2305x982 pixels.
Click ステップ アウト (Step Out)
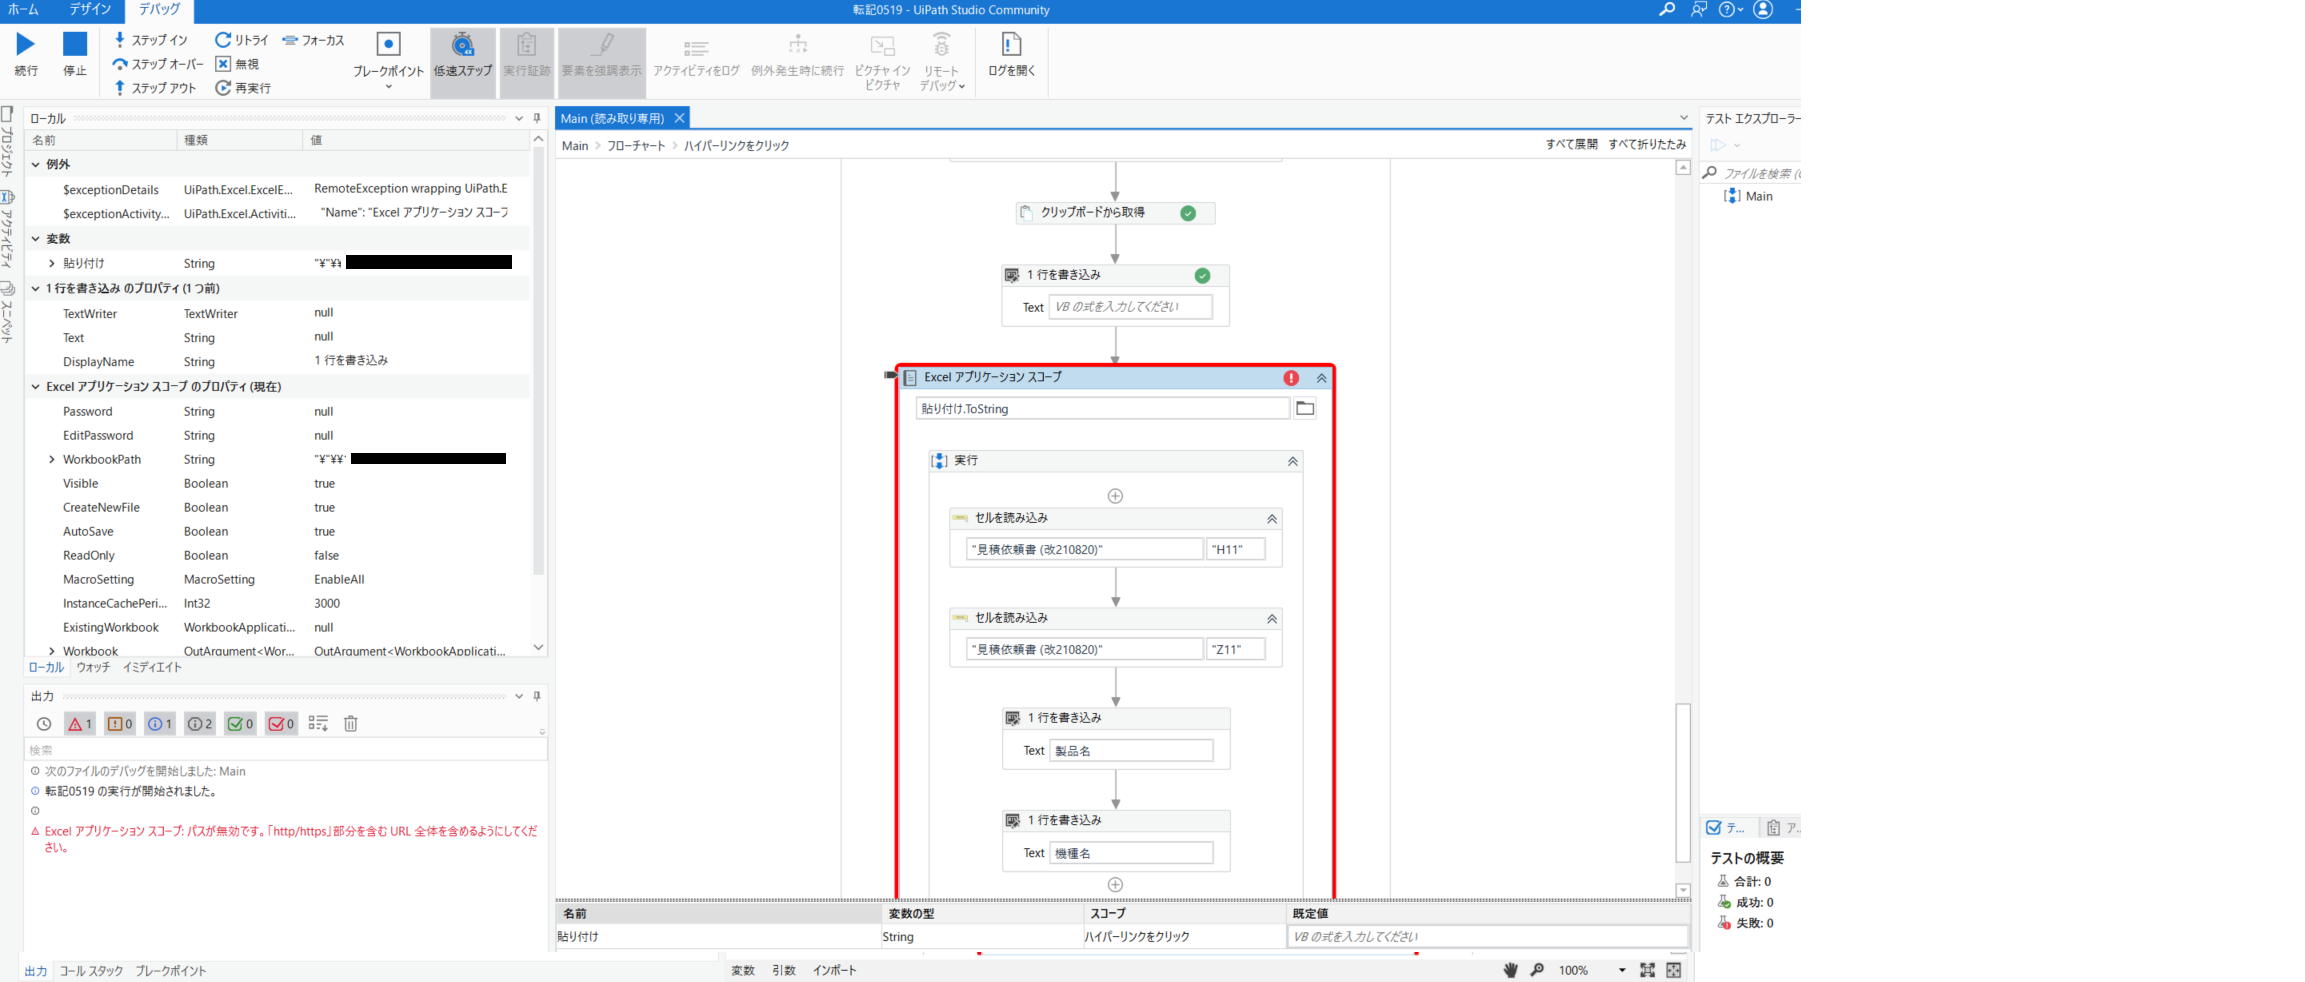pyautogui.click(x=155, y=88)
